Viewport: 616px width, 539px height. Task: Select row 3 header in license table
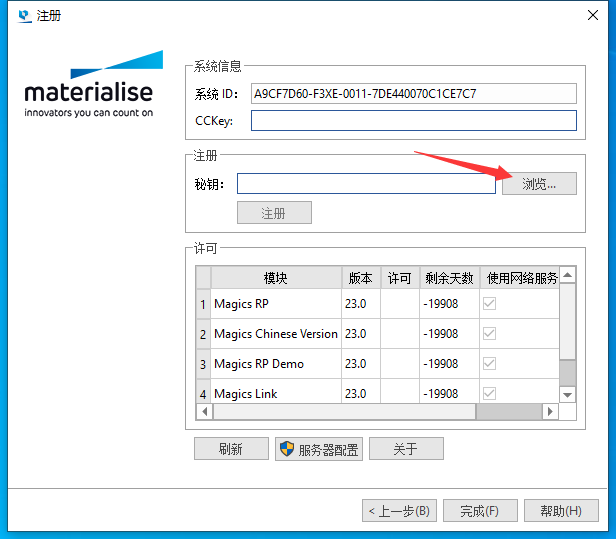(x=203, y=363)
